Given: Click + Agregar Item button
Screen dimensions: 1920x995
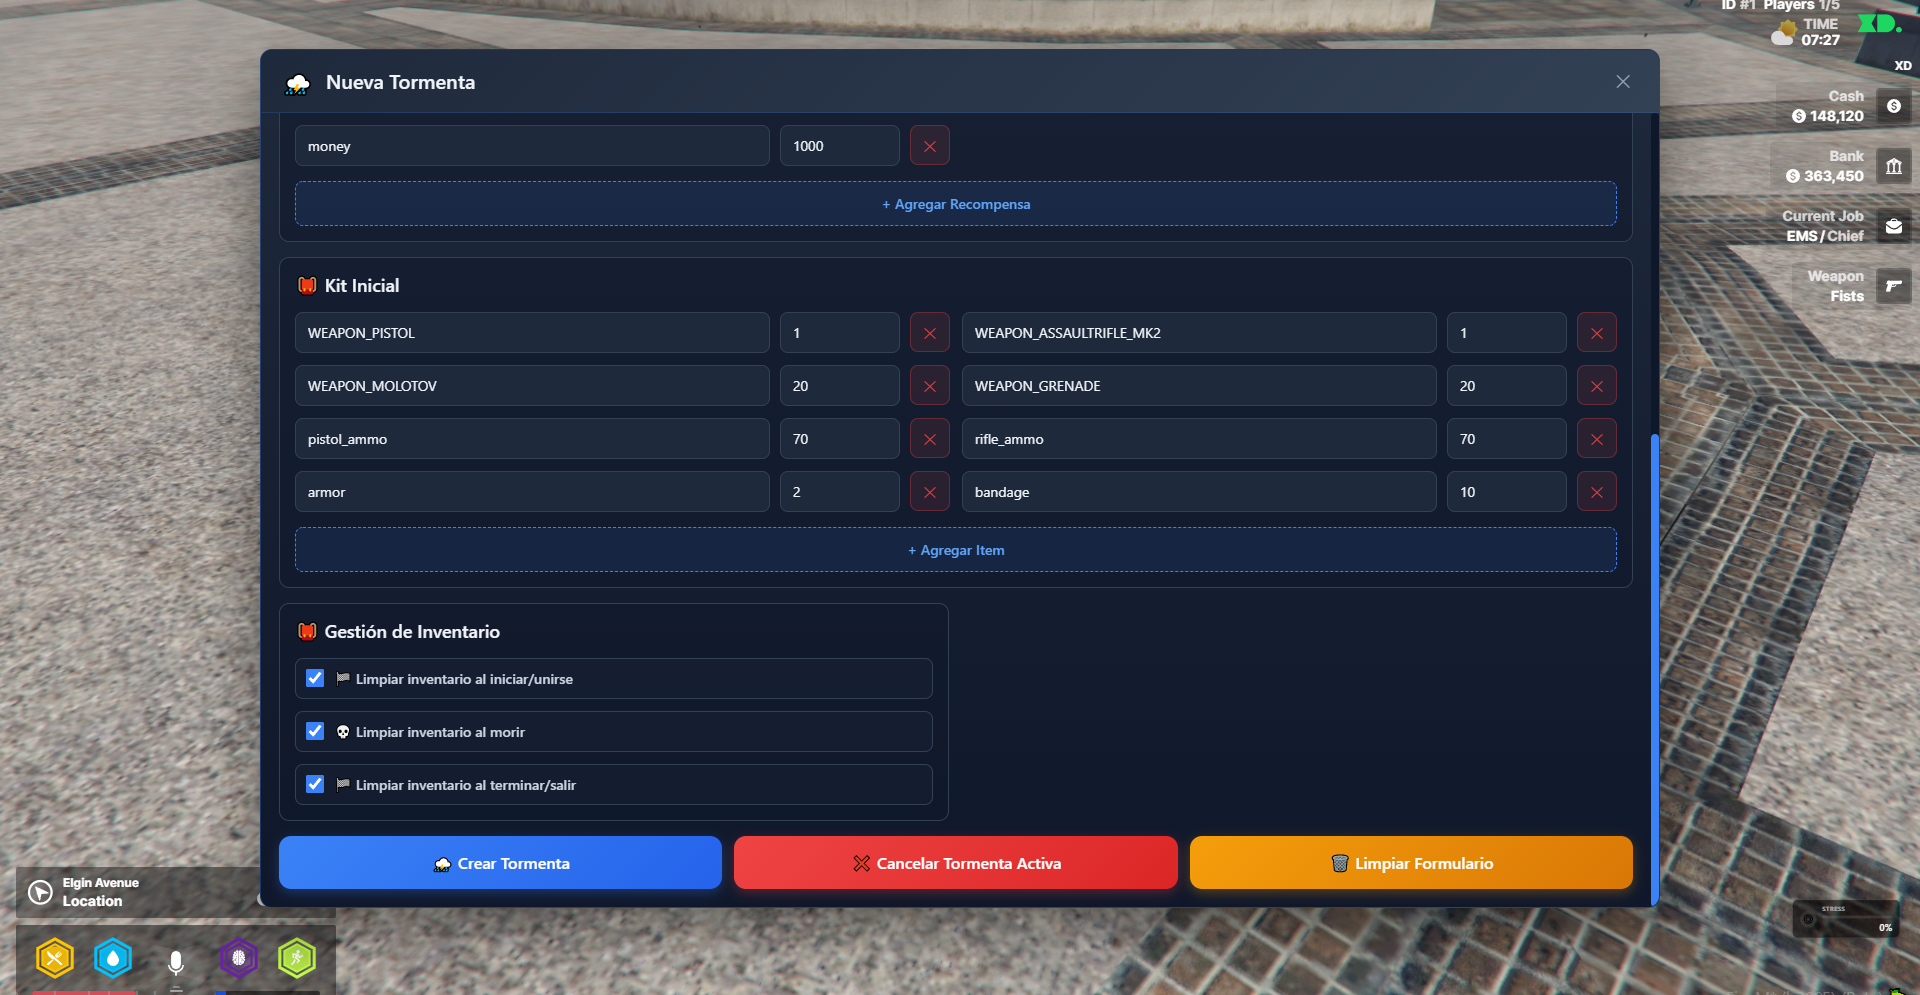Looking at the screenshot, I should (956, 550).
